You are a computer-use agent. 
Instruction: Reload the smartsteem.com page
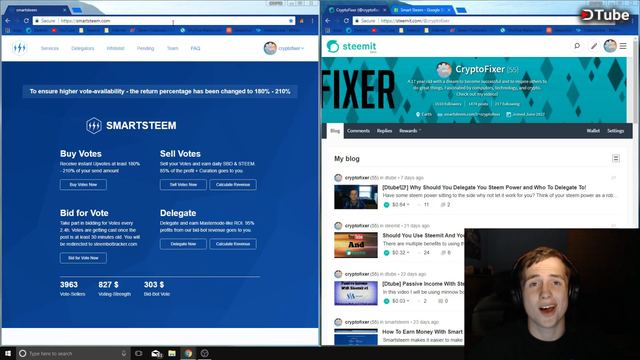[x=26, y=20]
